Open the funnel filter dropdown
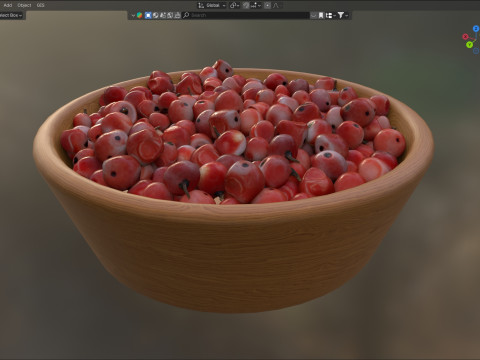Screen dimensions: 480x360 (x=342, y=15)
